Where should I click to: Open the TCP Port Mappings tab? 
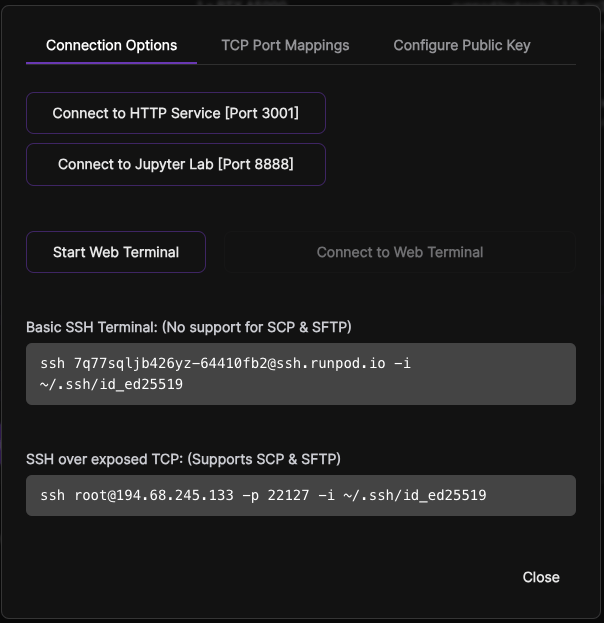coord(285,45)
